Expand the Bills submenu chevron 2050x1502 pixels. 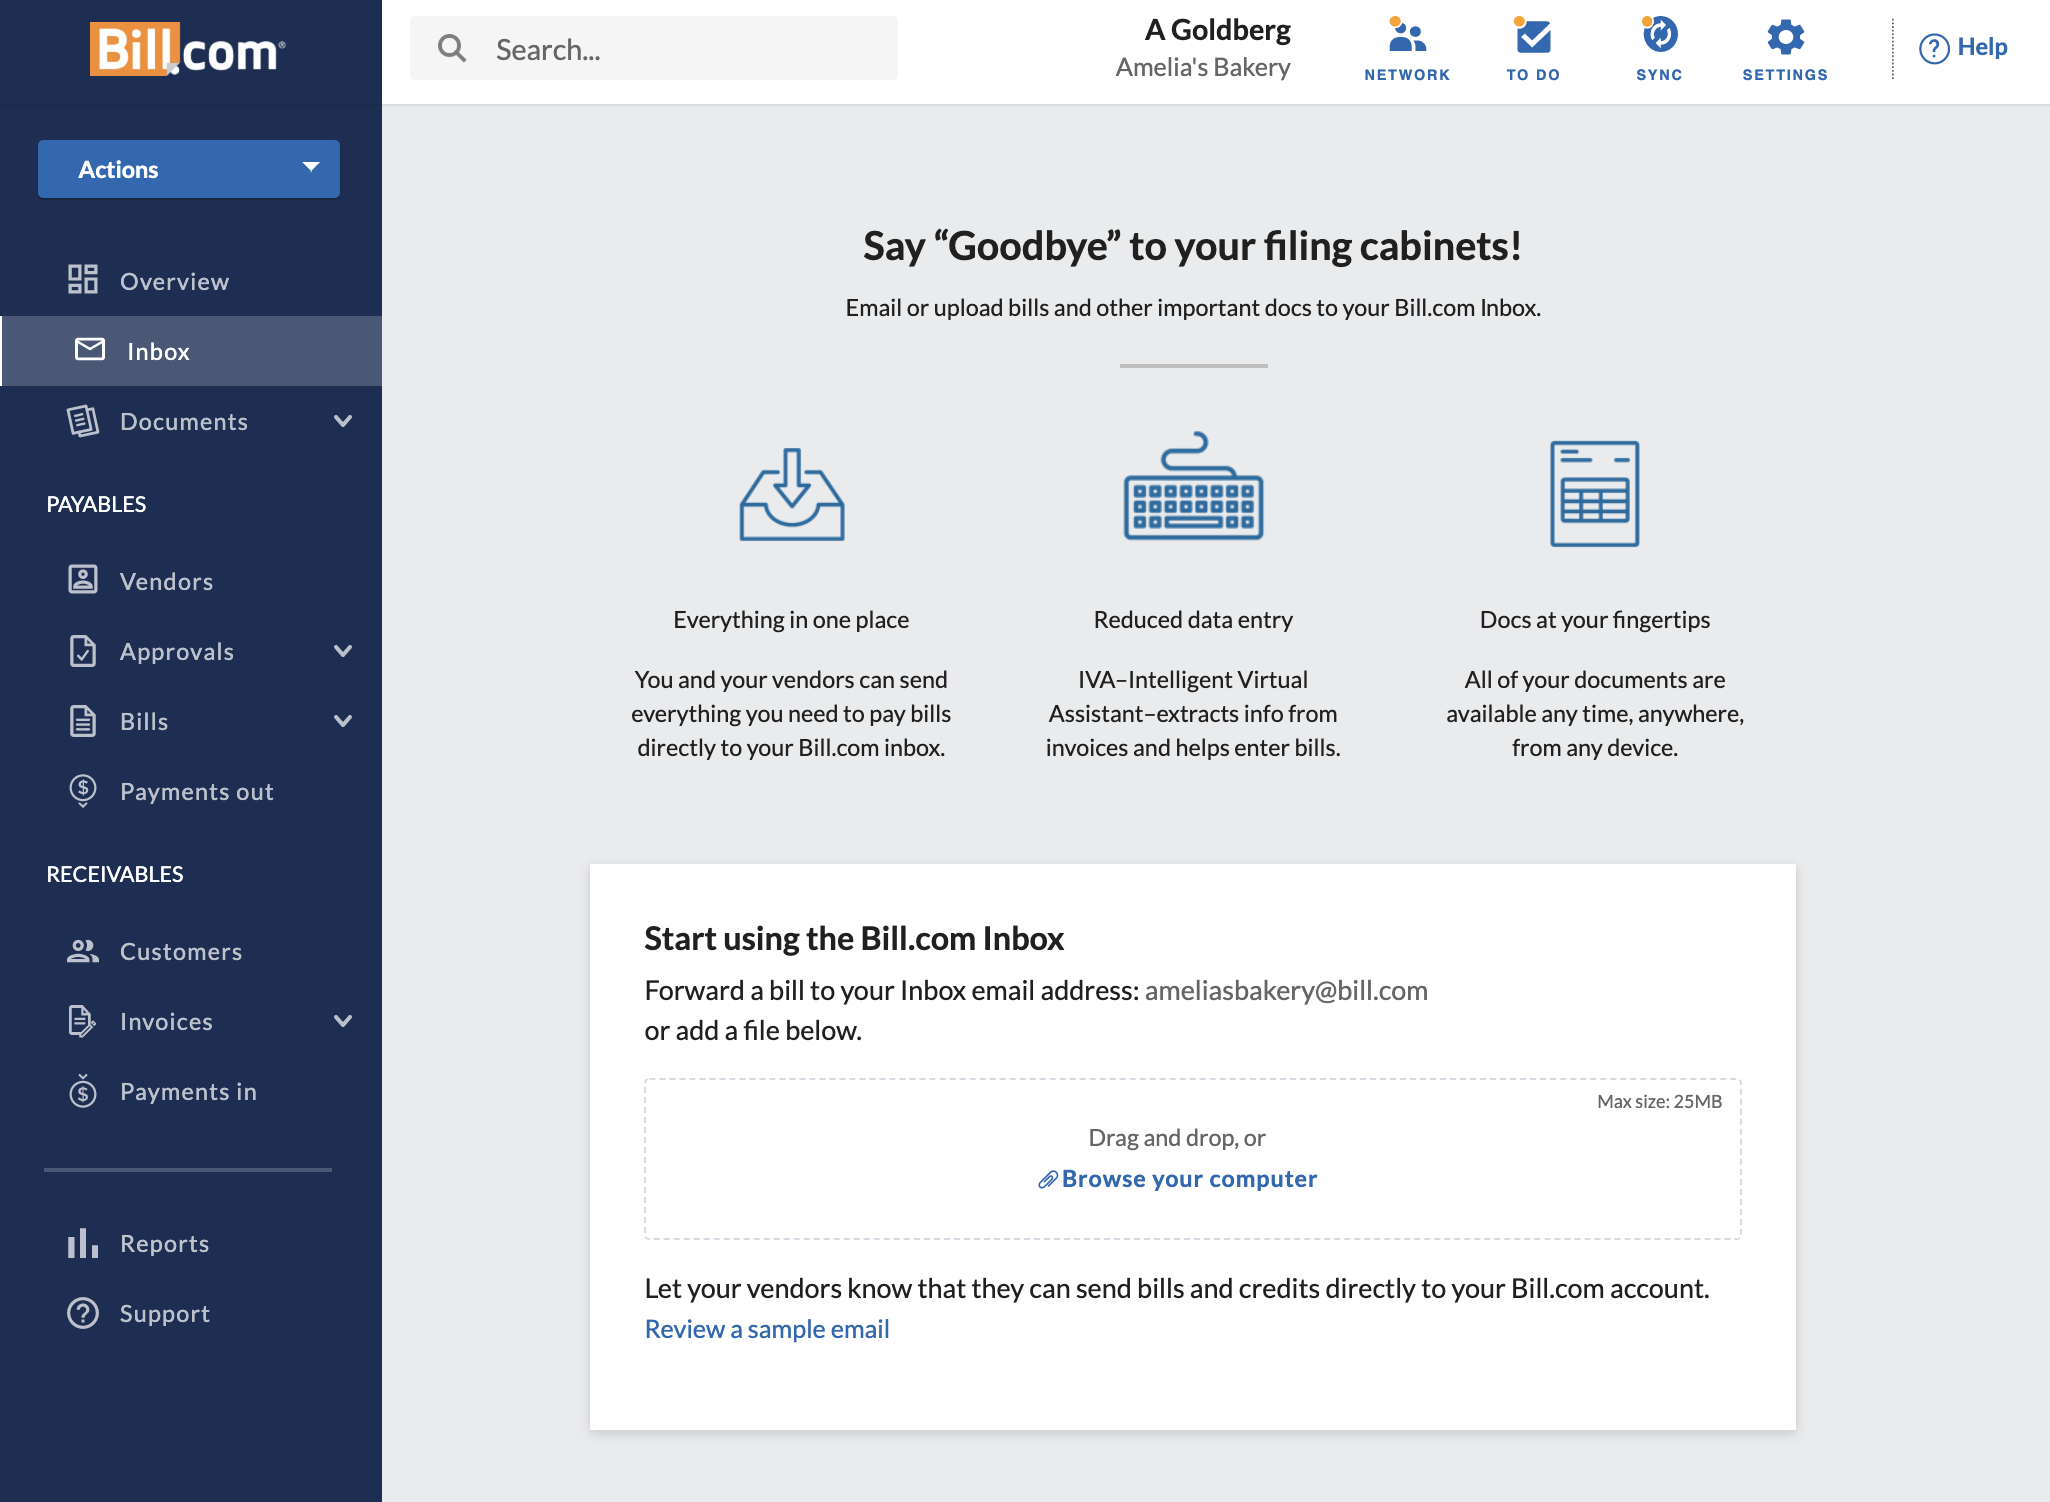point(343,721)
